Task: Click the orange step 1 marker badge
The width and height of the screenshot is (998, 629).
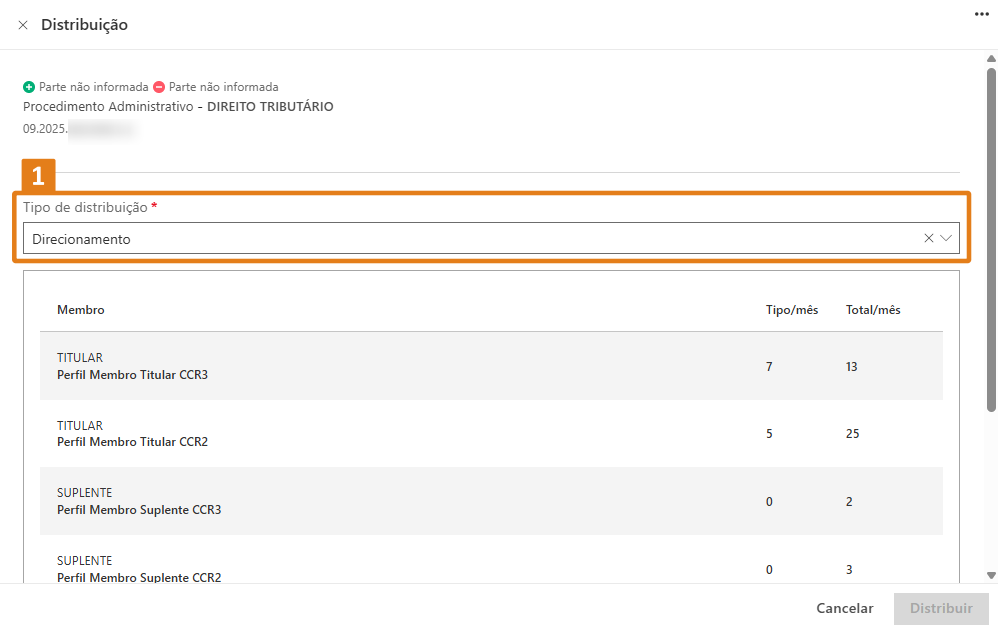Action: tap(39, 176)
